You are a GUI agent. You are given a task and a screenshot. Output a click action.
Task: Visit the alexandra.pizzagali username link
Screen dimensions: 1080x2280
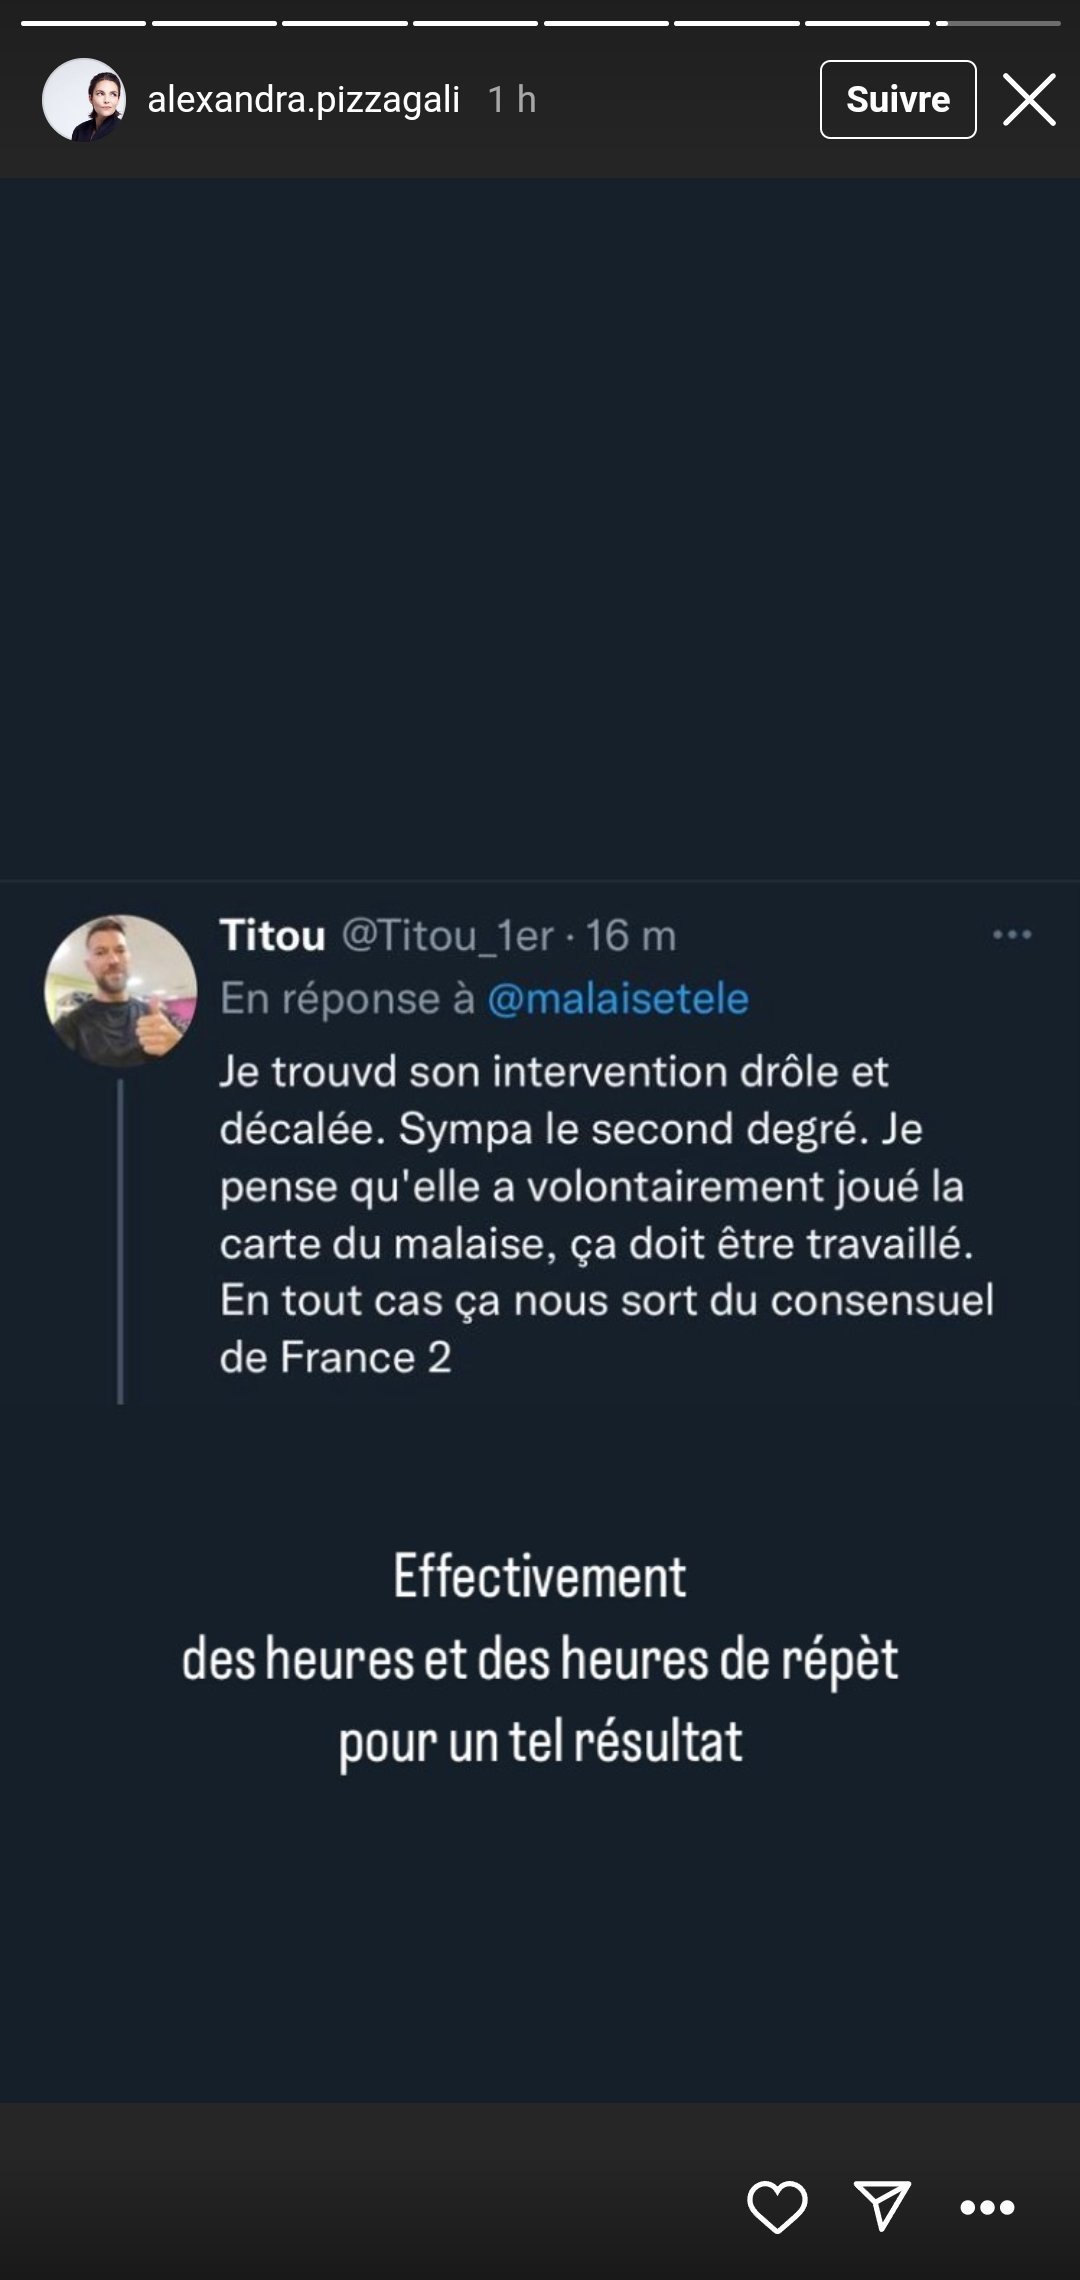click(304, 100)
